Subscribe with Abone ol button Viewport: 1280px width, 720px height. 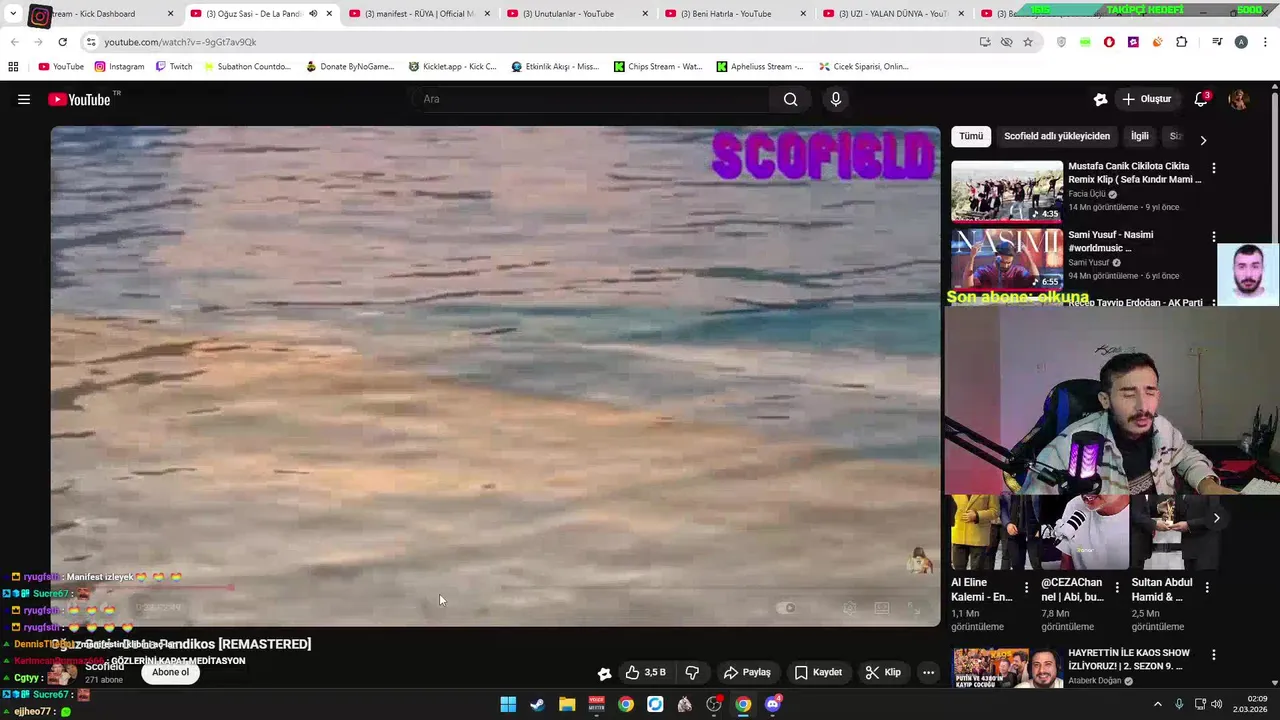coord(170,672)
